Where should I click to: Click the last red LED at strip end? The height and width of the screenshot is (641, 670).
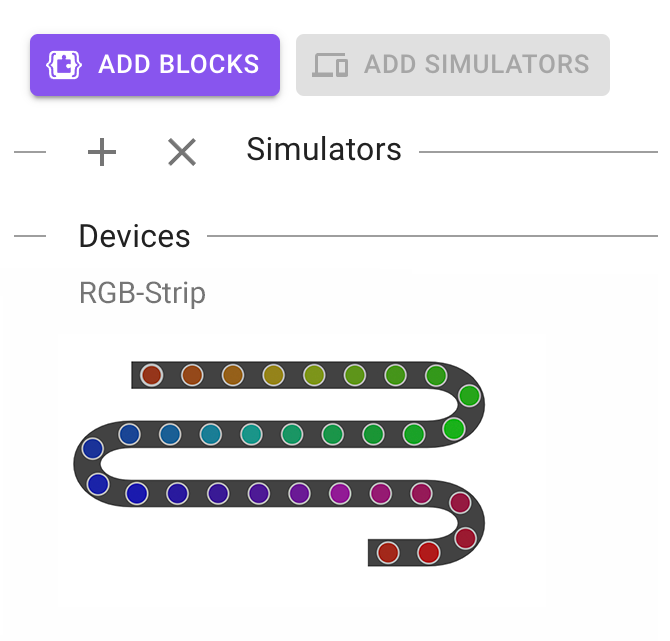pyautogui.click(x=388, y=552)
